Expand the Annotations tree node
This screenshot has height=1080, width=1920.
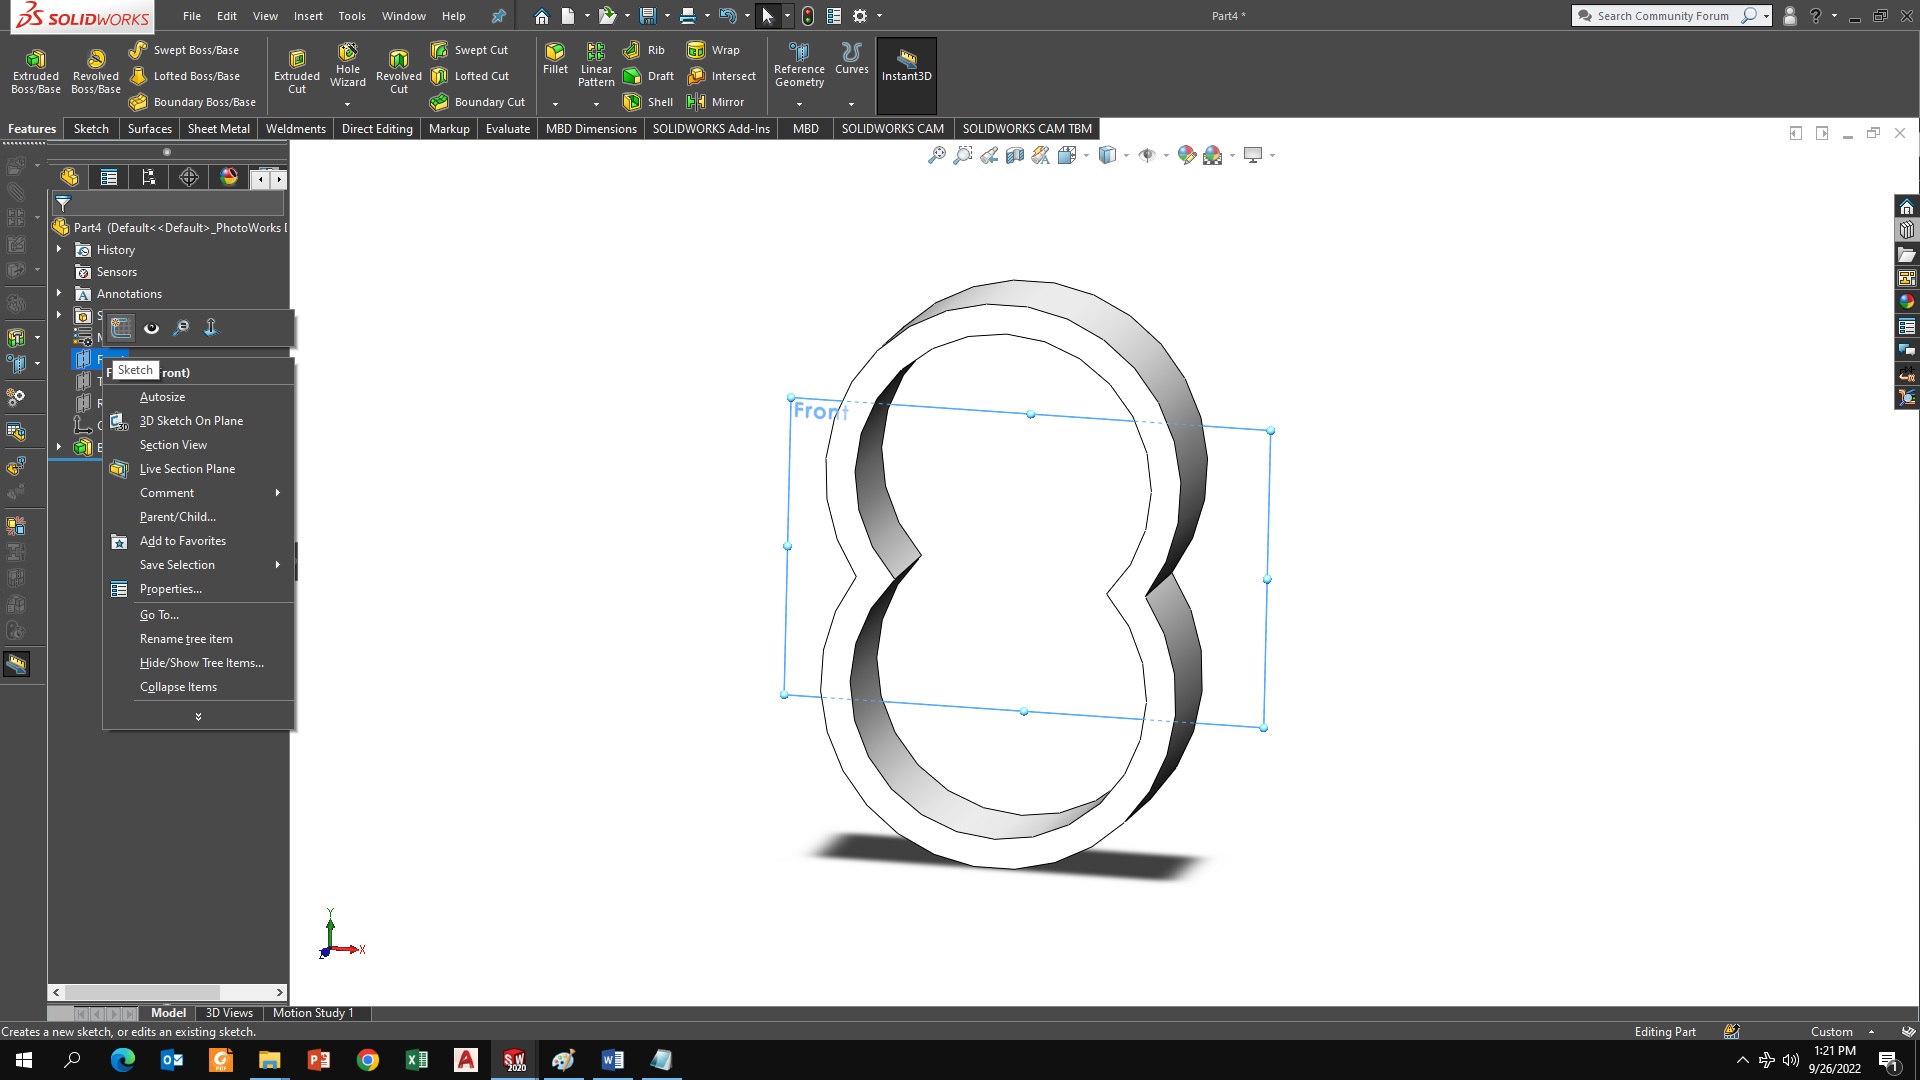(59, 293)
